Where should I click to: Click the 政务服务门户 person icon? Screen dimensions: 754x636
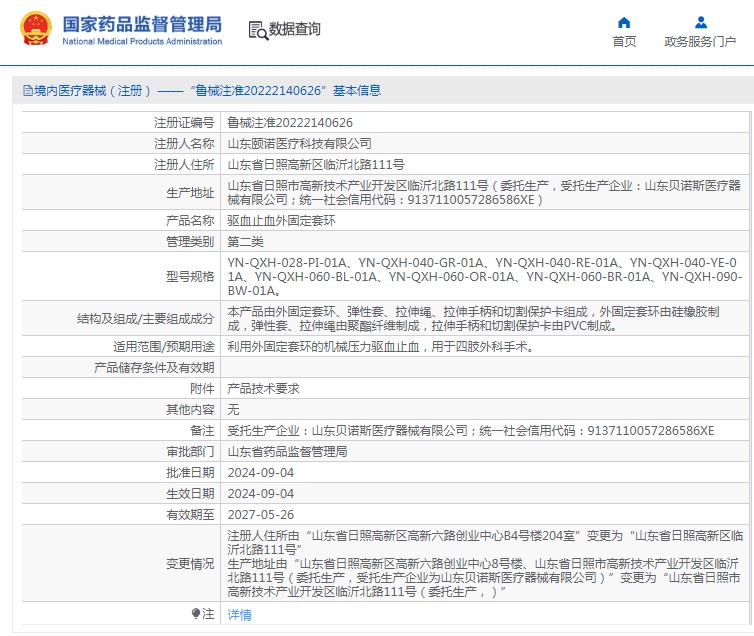(701, 23)
